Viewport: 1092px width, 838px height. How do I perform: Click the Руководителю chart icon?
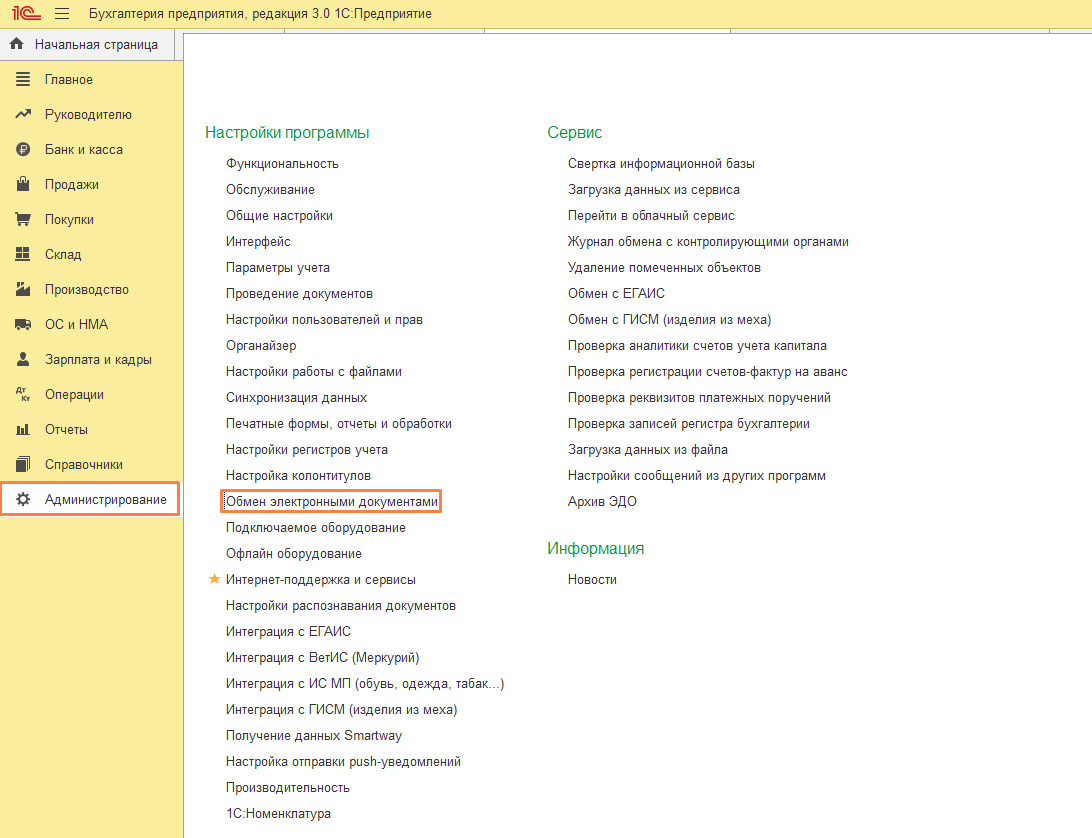(x=23, y=114)
